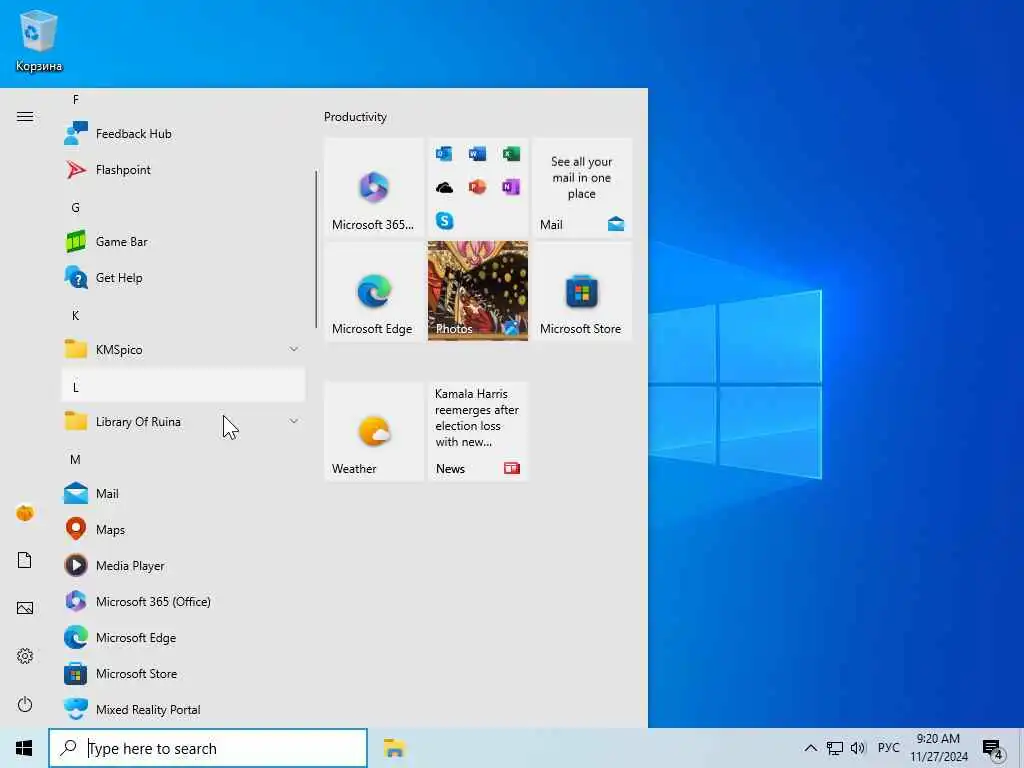
Task: Click the letter M section header
Action: click(x=183, y=460)
